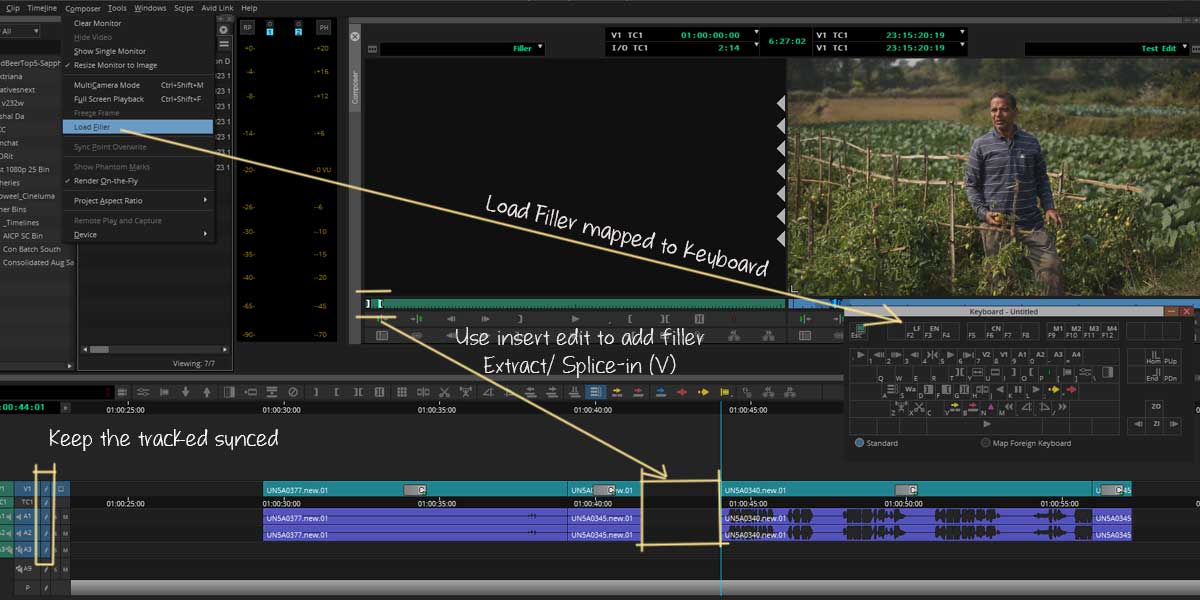Click the Hom key in Keyboard window
Screen dimensions: 1200x600
click(x=1152, y=357)
